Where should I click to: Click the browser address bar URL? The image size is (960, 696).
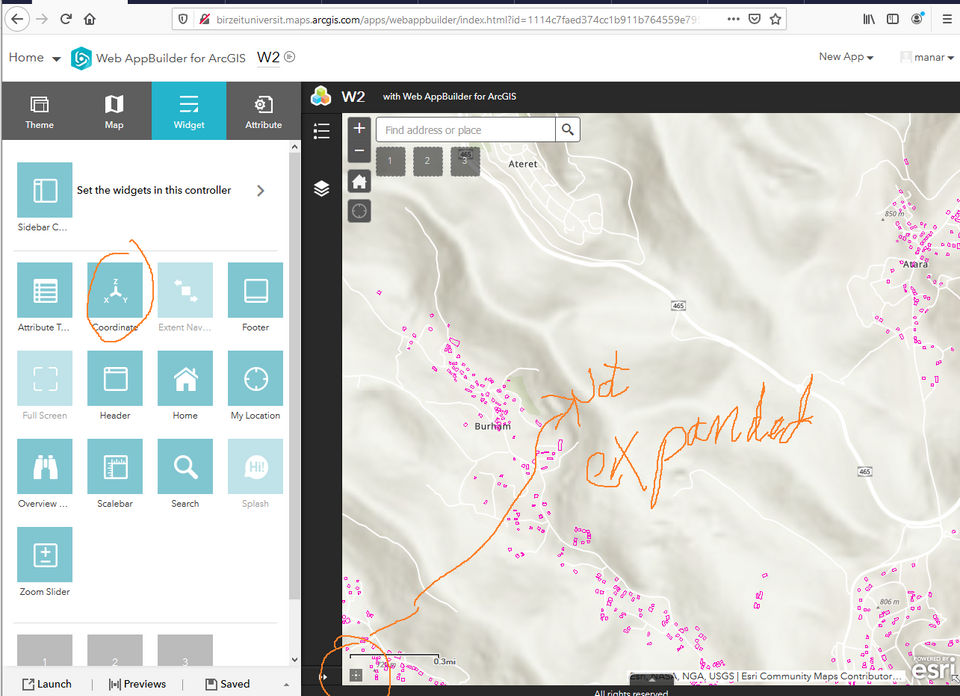456,20
